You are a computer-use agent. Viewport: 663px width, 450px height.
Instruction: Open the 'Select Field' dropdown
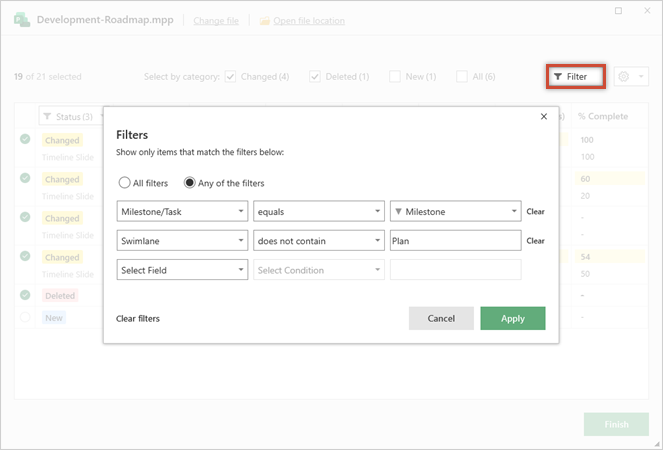182,270
